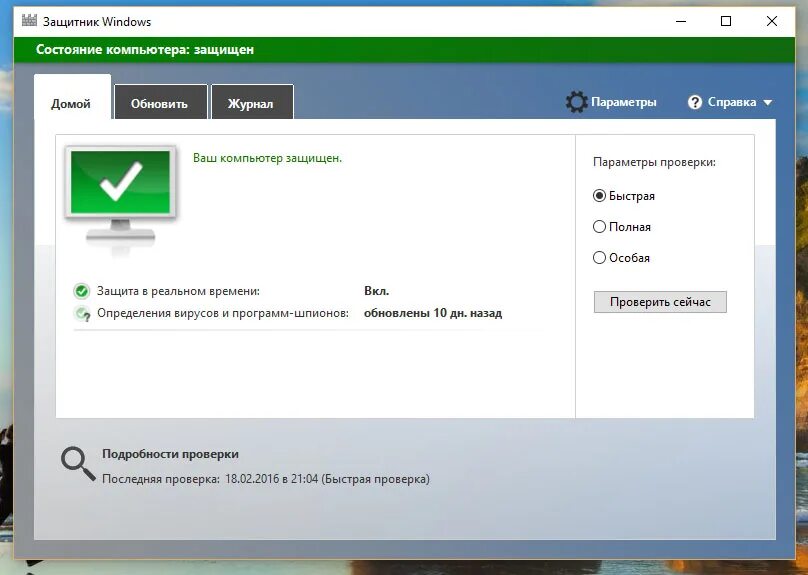The height and width of the screenshot is (575, 808).
Task: Click green check icon beside real-time protection
Action: pos(81,291)
